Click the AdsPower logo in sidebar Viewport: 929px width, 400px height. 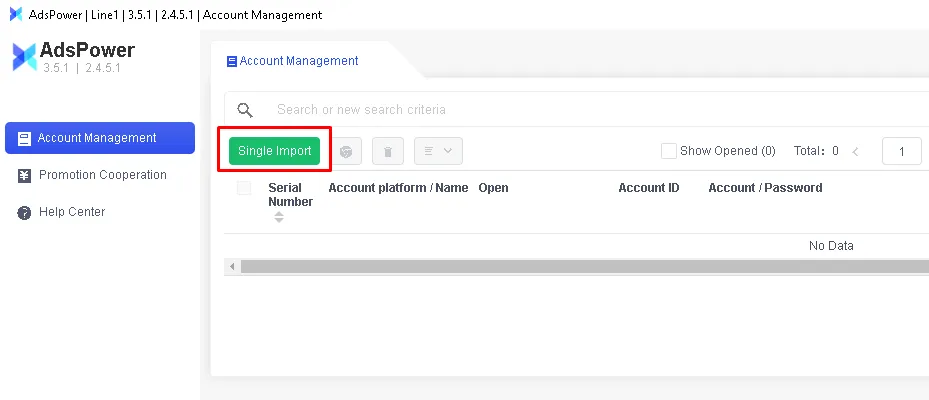click(24, 57)
